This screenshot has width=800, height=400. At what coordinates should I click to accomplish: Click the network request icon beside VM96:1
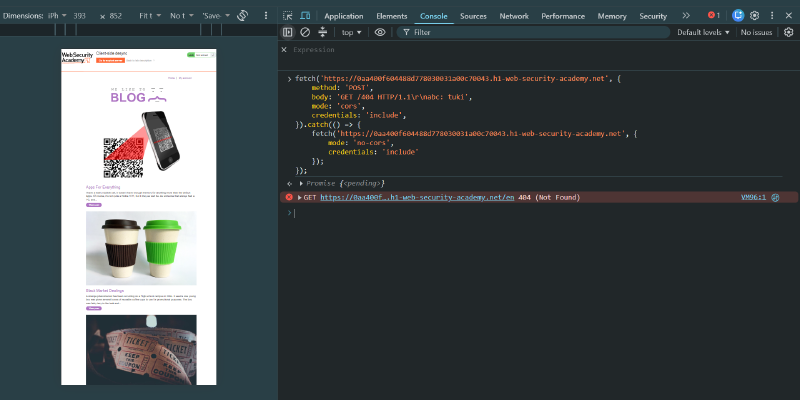point(776,197)
